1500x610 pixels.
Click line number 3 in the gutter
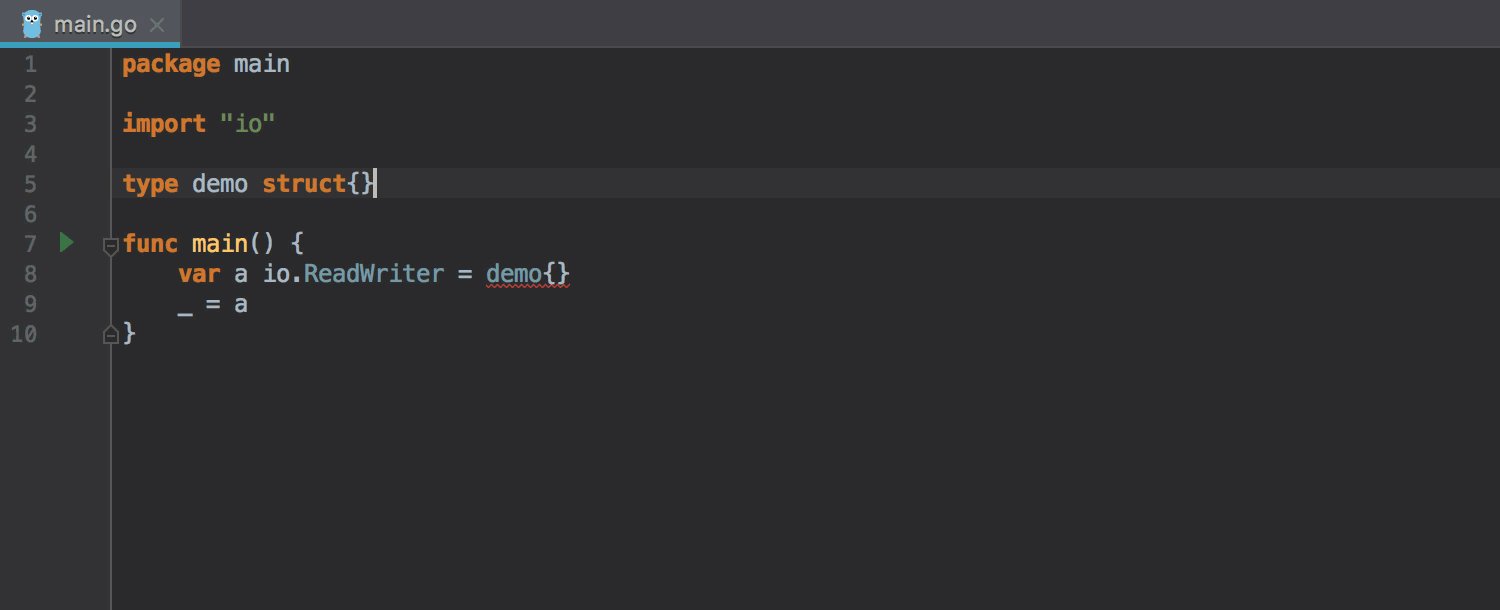pyautogui.click(x=29, y=124)
